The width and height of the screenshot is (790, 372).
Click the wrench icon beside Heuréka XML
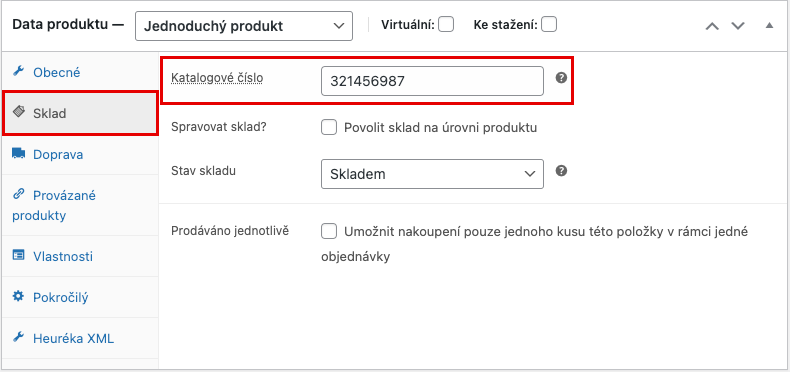[x=18, y=337]
